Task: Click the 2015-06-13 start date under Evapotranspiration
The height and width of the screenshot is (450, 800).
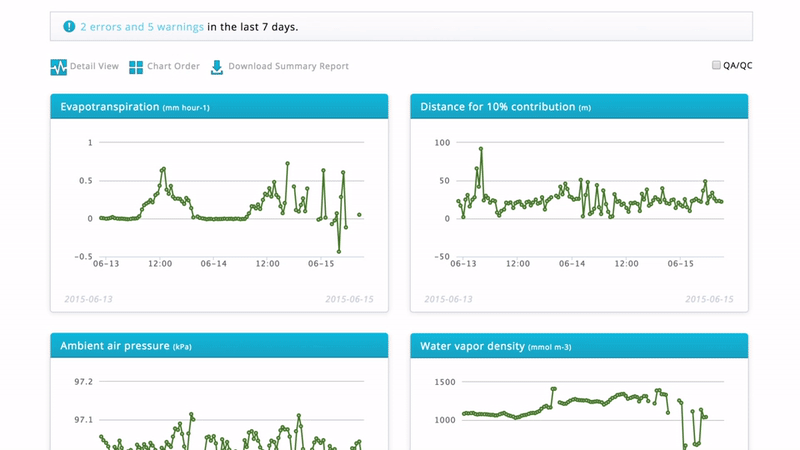Action: point(86,299)
